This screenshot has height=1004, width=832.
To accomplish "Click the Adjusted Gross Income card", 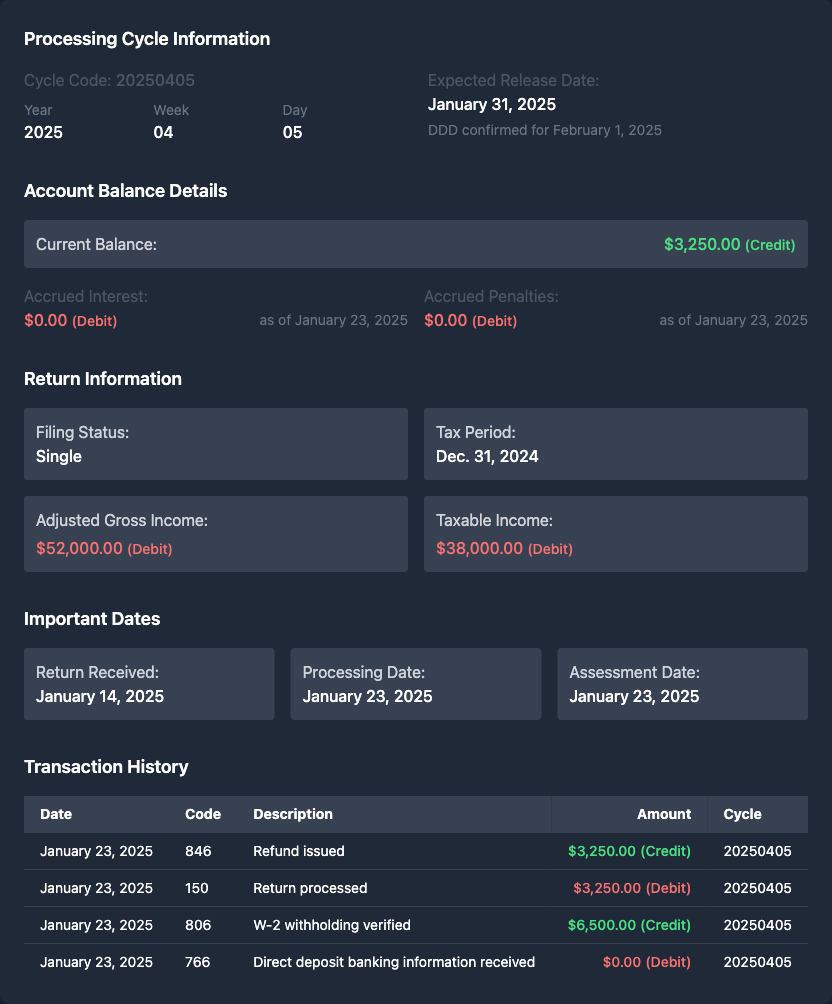I will pyautogui.click(x=215, y=534).
